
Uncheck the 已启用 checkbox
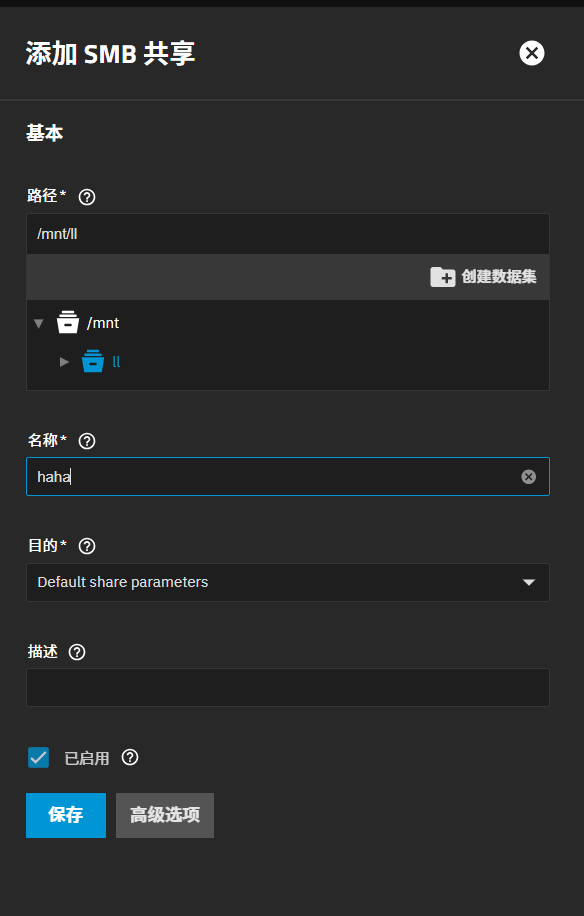[39, 758]
